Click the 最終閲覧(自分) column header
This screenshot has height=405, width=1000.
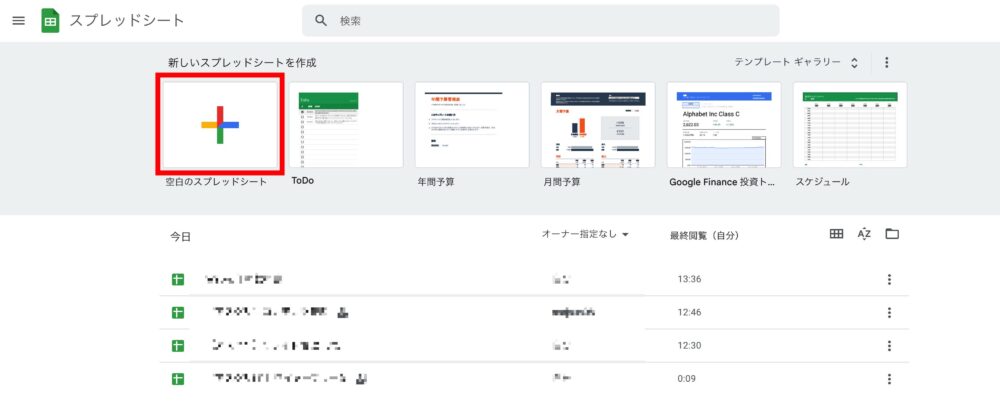click(704, 236)
